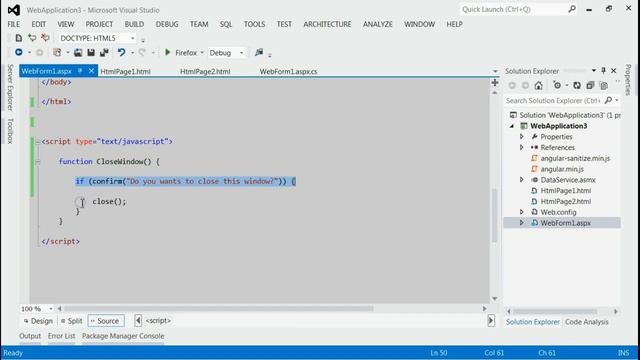
Task: Open the Package Manager Console tab
Action: (x=123, y=336)
